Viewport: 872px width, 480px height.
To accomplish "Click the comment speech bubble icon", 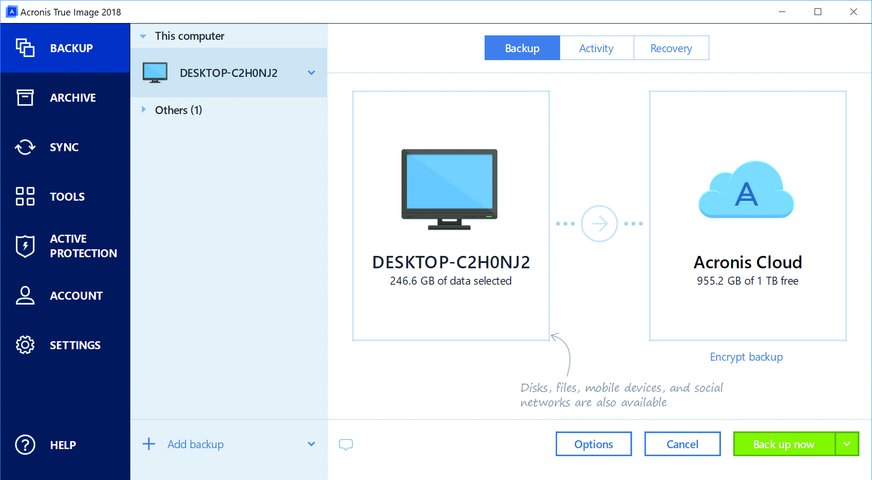I will [x=346, y=444].
